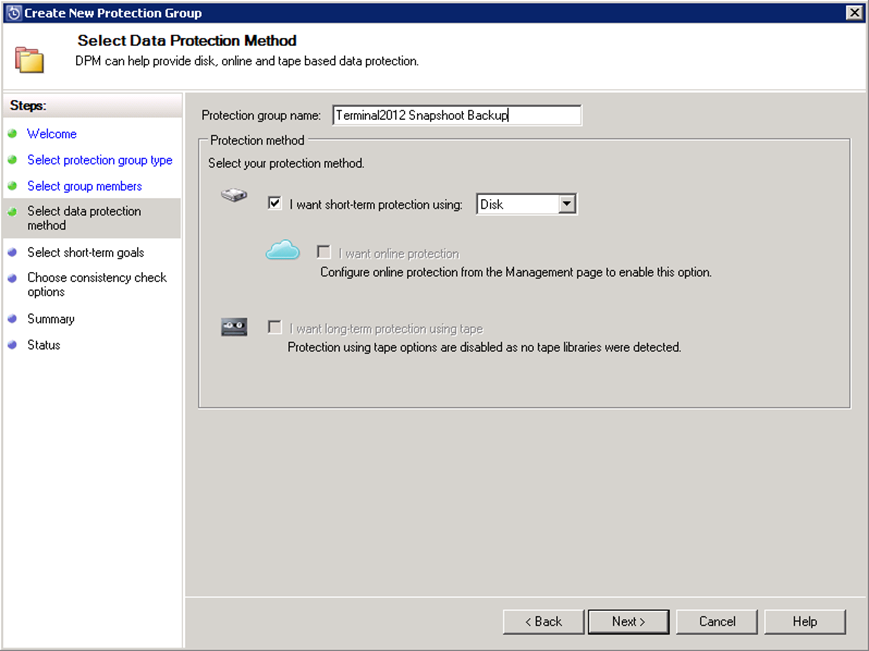This screenshot has height=651, width=869.
Task: Click the 'I want online protection' label
Action: tap(399, 253)
